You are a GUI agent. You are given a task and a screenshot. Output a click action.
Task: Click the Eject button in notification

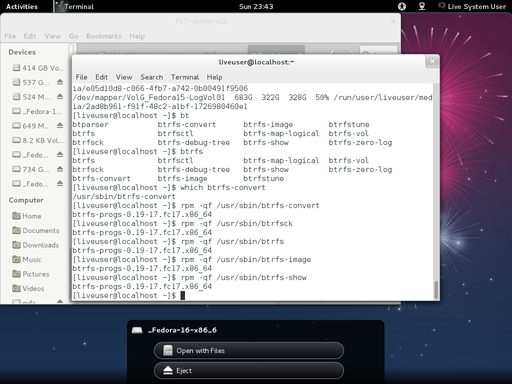coord(249,371)
